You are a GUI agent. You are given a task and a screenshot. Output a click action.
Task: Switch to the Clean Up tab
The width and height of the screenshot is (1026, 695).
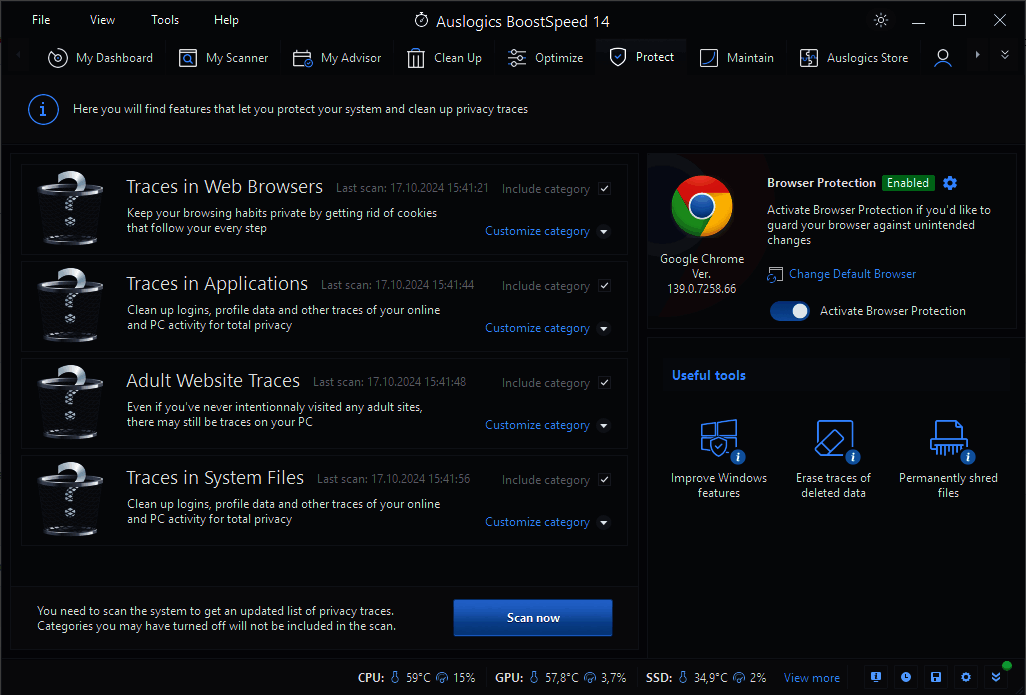445,58
